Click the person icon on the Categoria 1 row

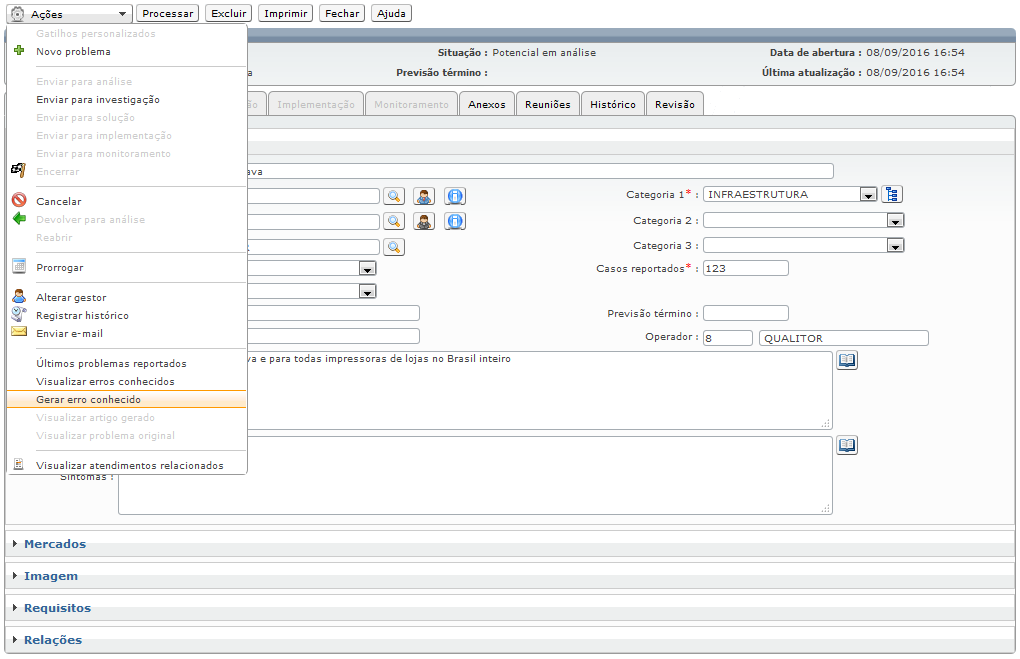point(424,196)
